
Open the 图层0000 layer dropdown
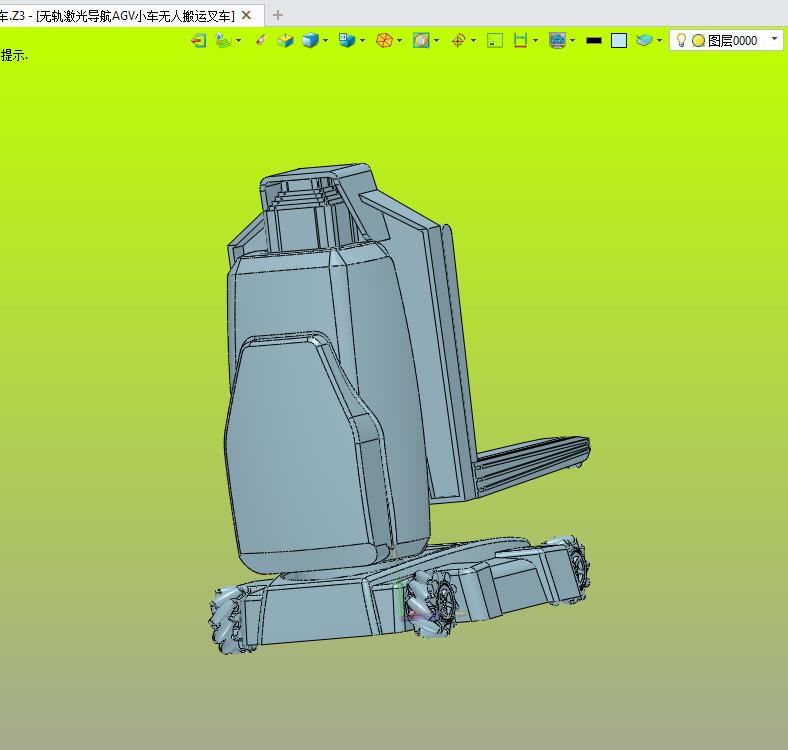774,39
